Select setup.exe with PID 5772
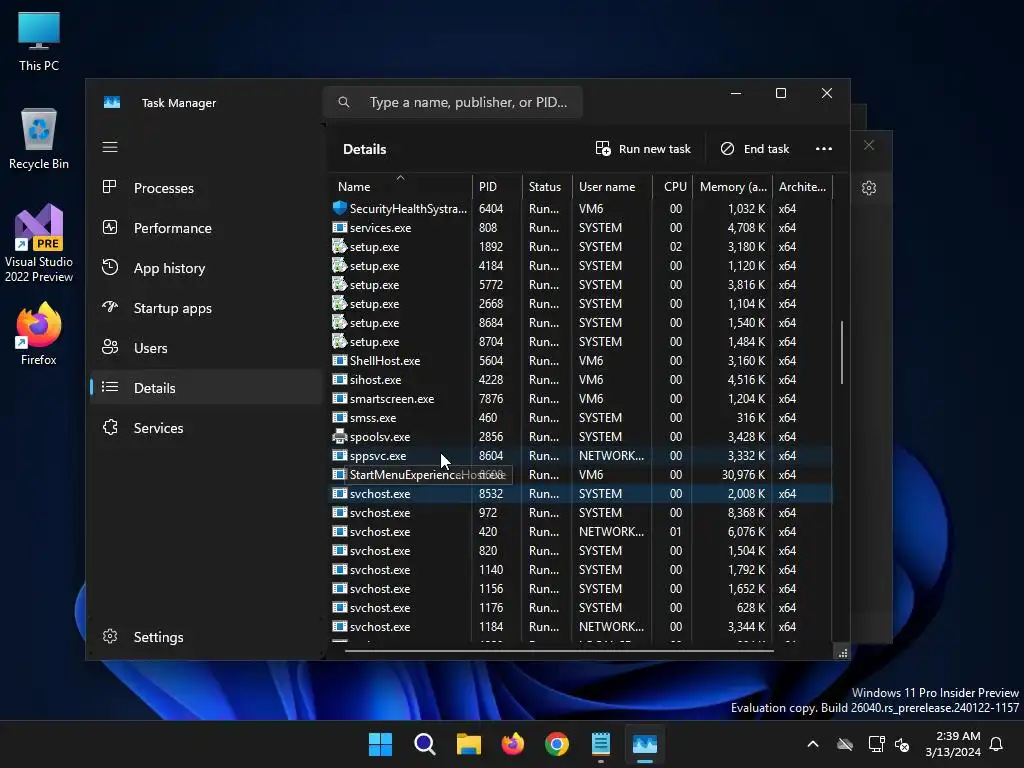The width and height of the screenshot is (1024, 768). pyautogui.click(x=580, y=285)
